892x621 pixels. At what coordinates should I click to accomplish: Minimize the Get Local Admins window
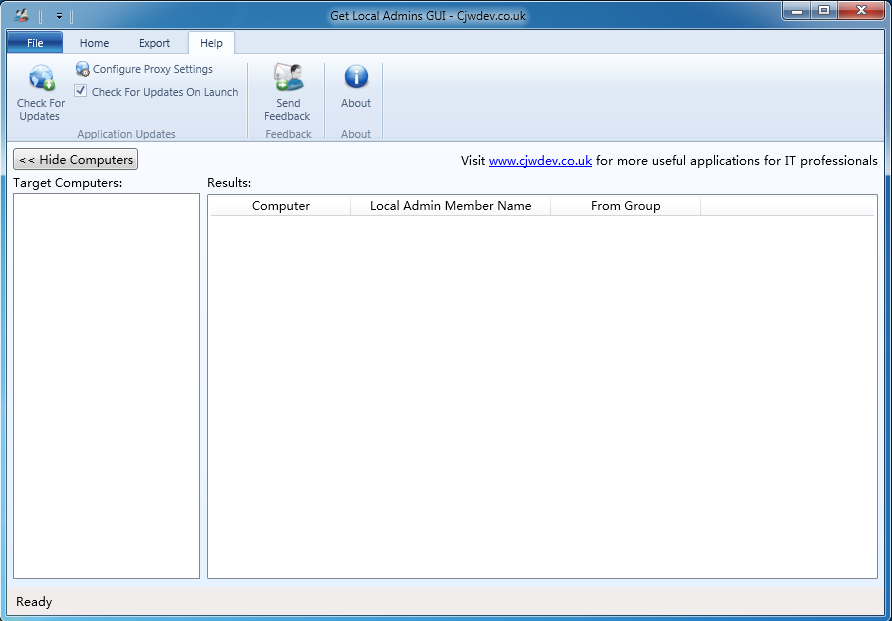click(x=796, y=11)
